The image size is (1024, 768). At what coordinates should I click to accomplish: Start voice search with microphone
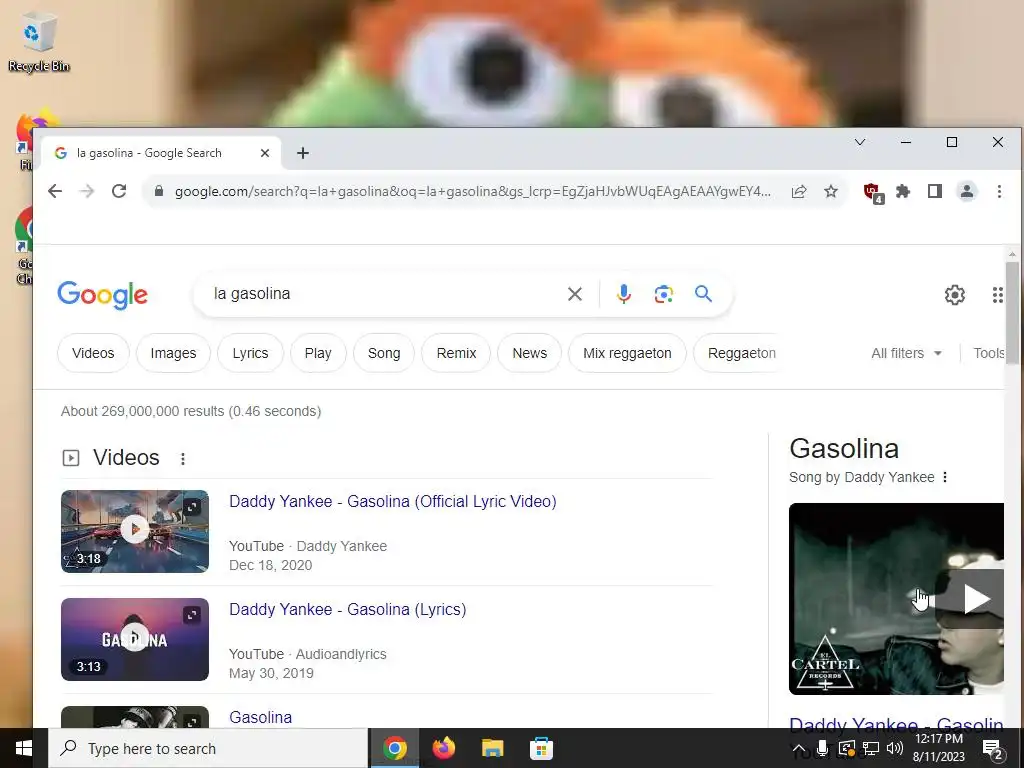click(x=624, y=294)
